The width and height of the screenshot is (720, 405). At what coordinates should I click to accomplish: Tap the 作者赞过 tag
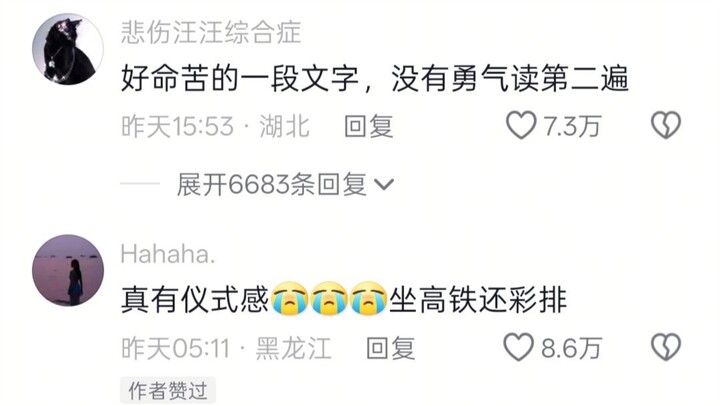[168, 390]
